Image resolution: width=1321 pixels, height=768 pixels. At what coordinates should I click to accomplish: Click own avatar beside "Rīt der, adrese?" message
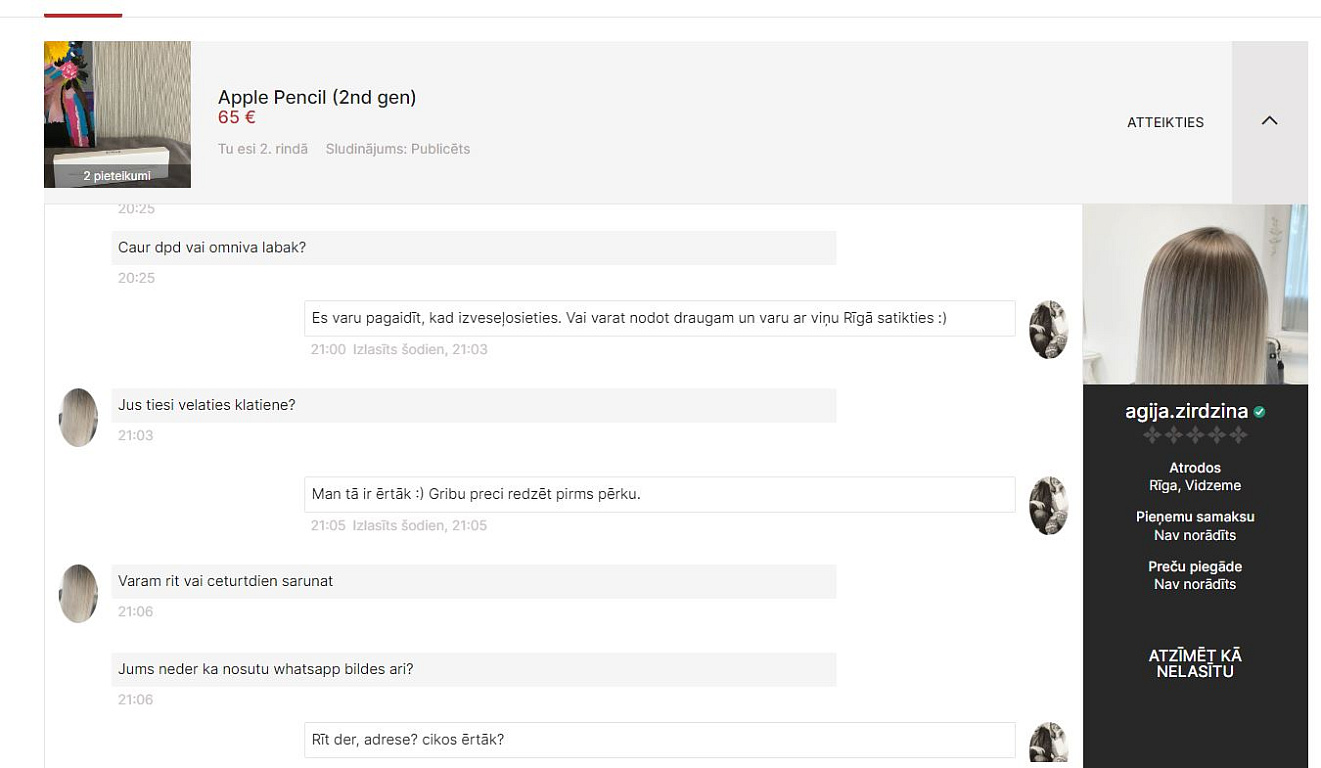[1048, 745]
